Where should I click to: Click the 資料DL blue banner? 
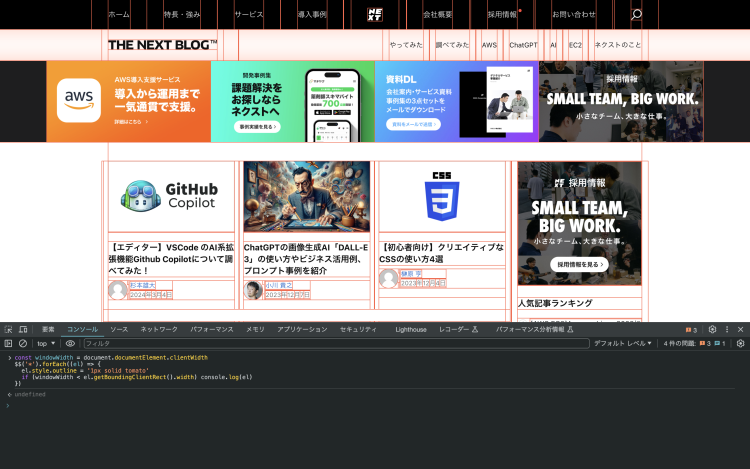click(x=457, y=101)
